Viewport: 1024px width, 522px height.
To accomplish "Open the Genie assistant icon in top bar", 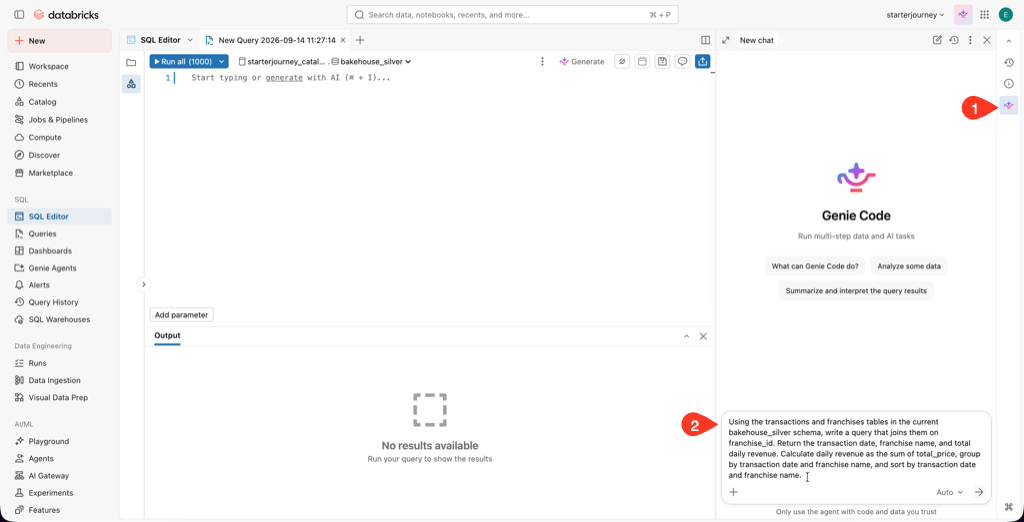I will [963, 14].
